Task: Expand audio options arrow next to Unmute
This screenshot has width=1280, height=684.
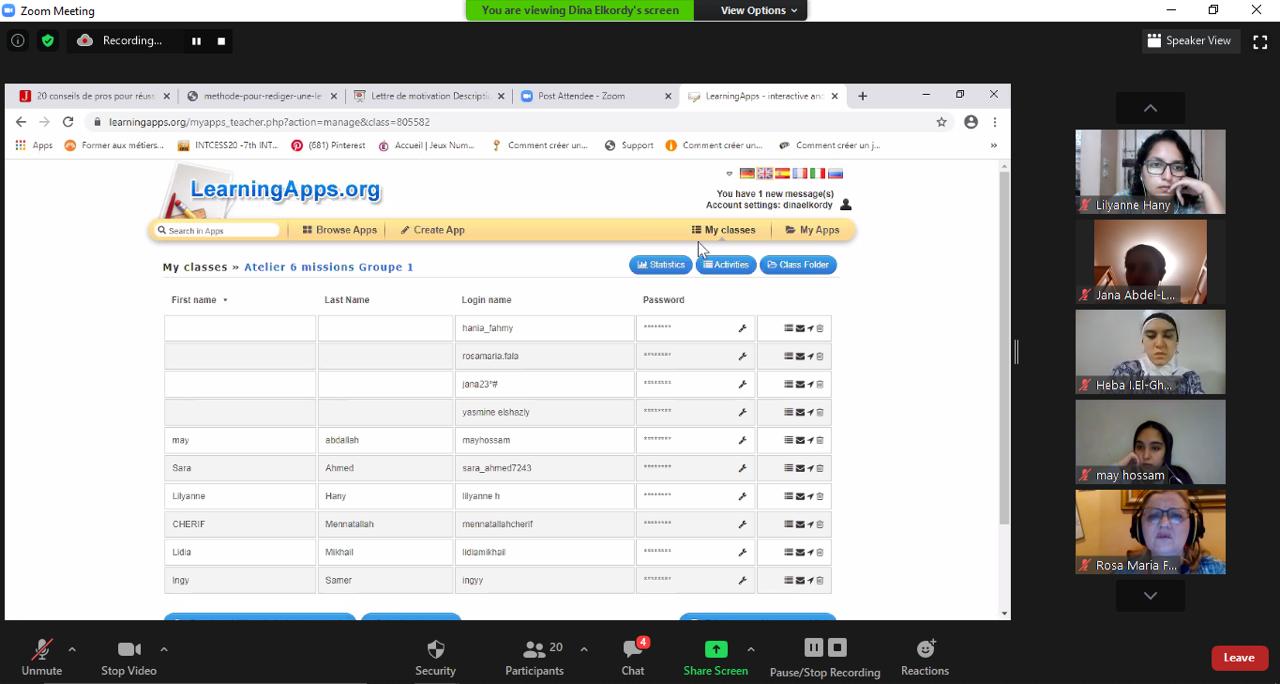Action: point(72,649)
